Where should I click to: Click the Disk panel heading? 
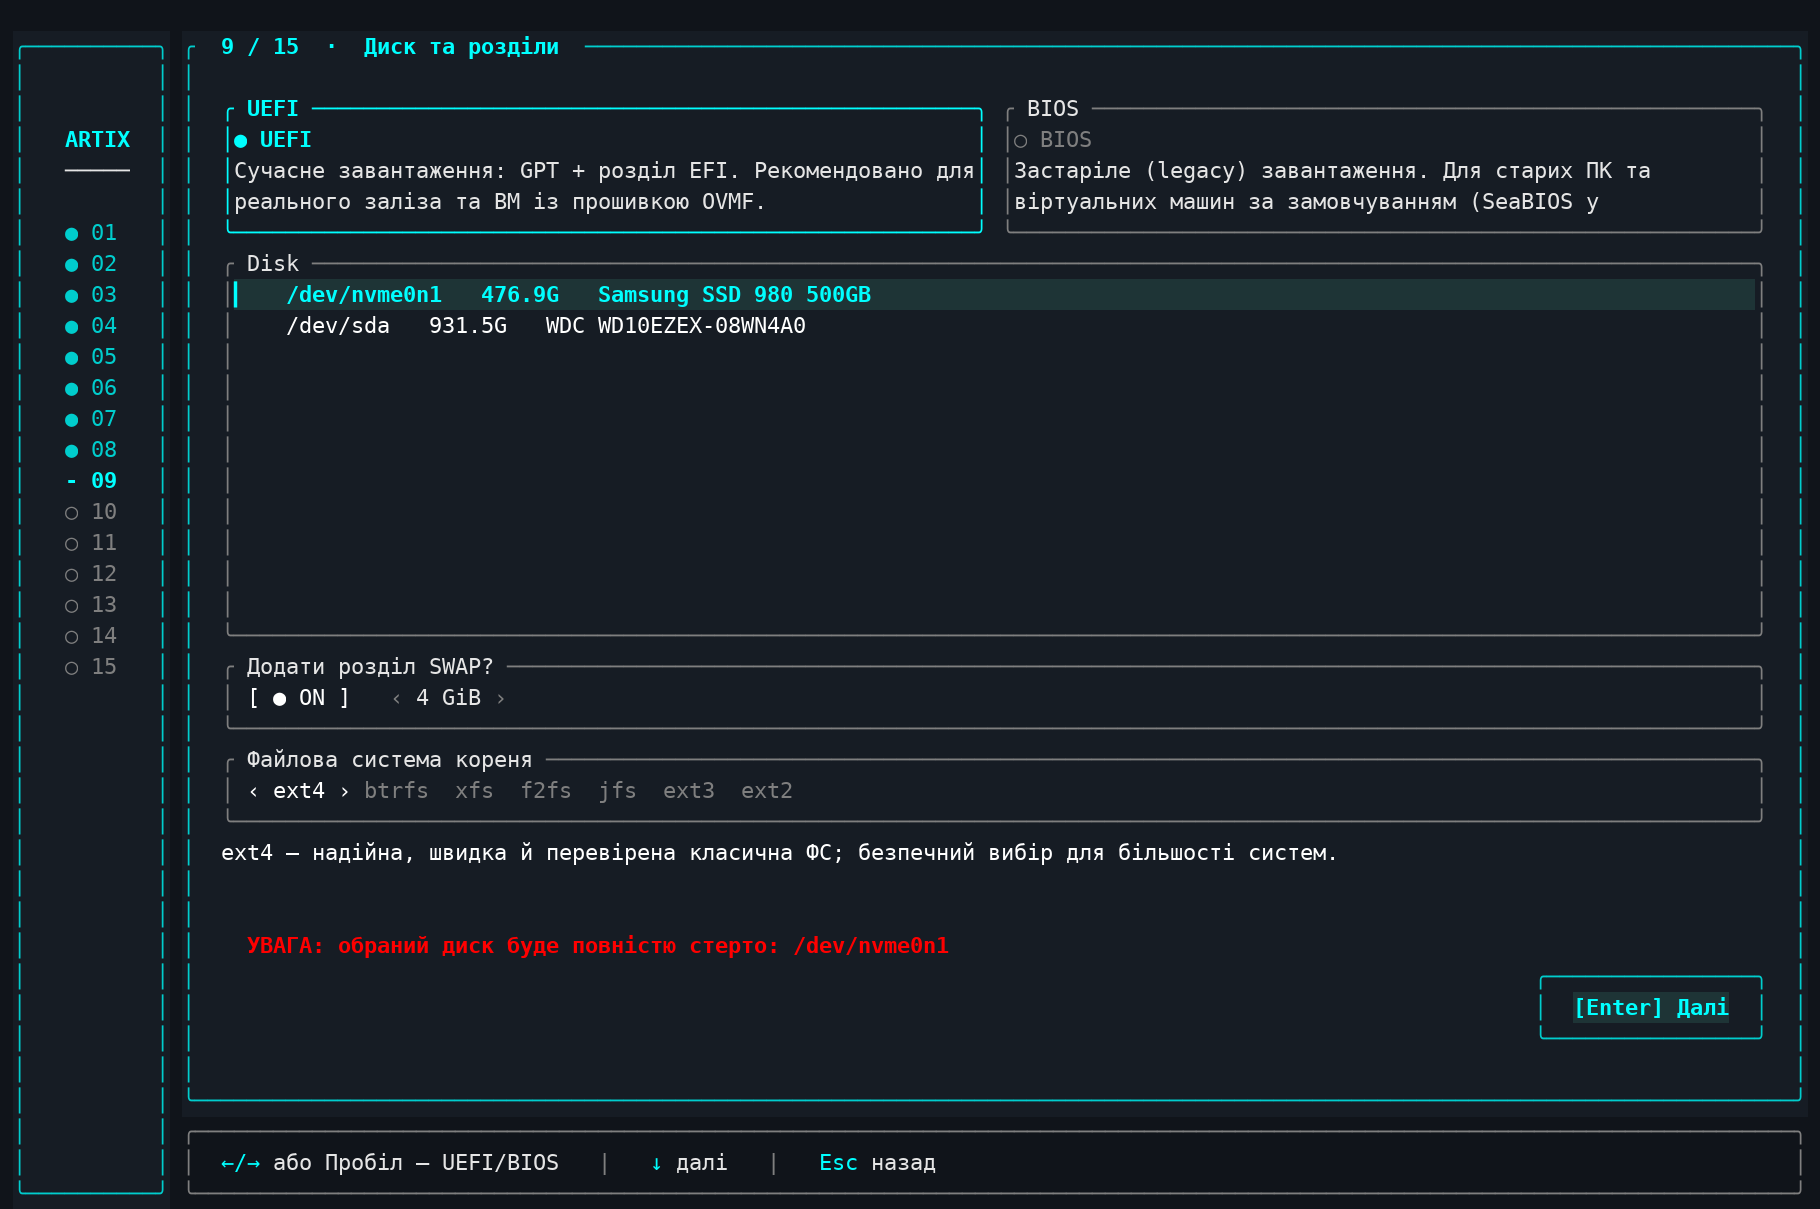[273, 264]
